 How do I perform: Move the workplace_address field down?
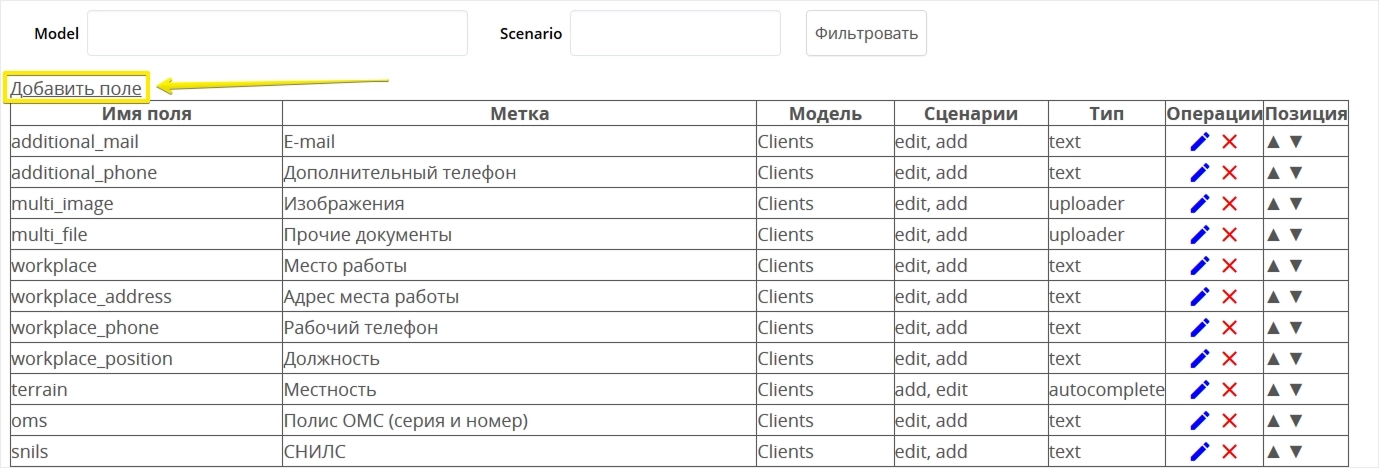coord(1296,297)
